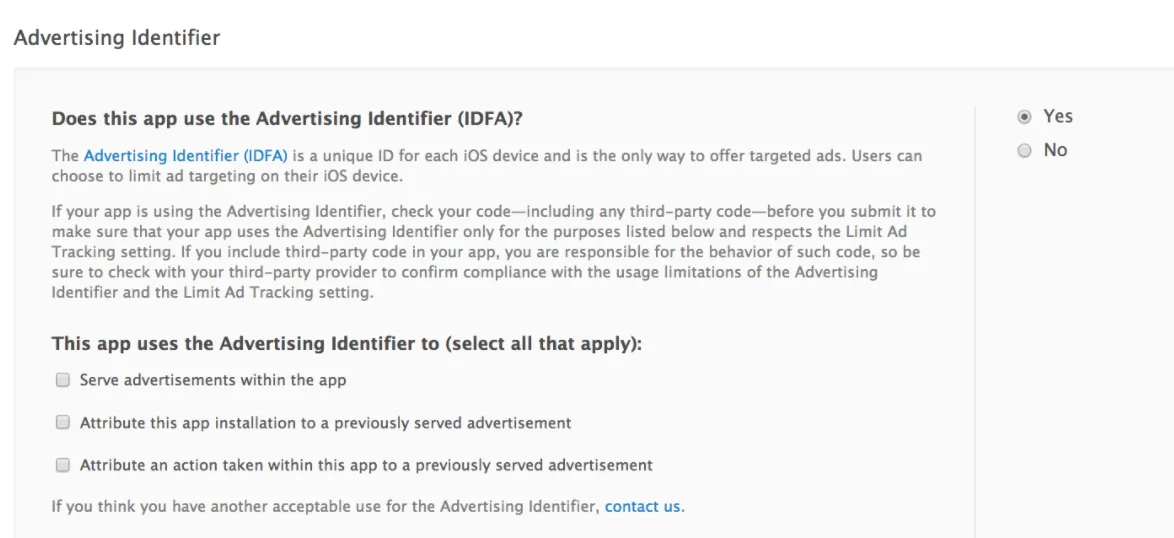Click the No label text

tap(1055, 150)
